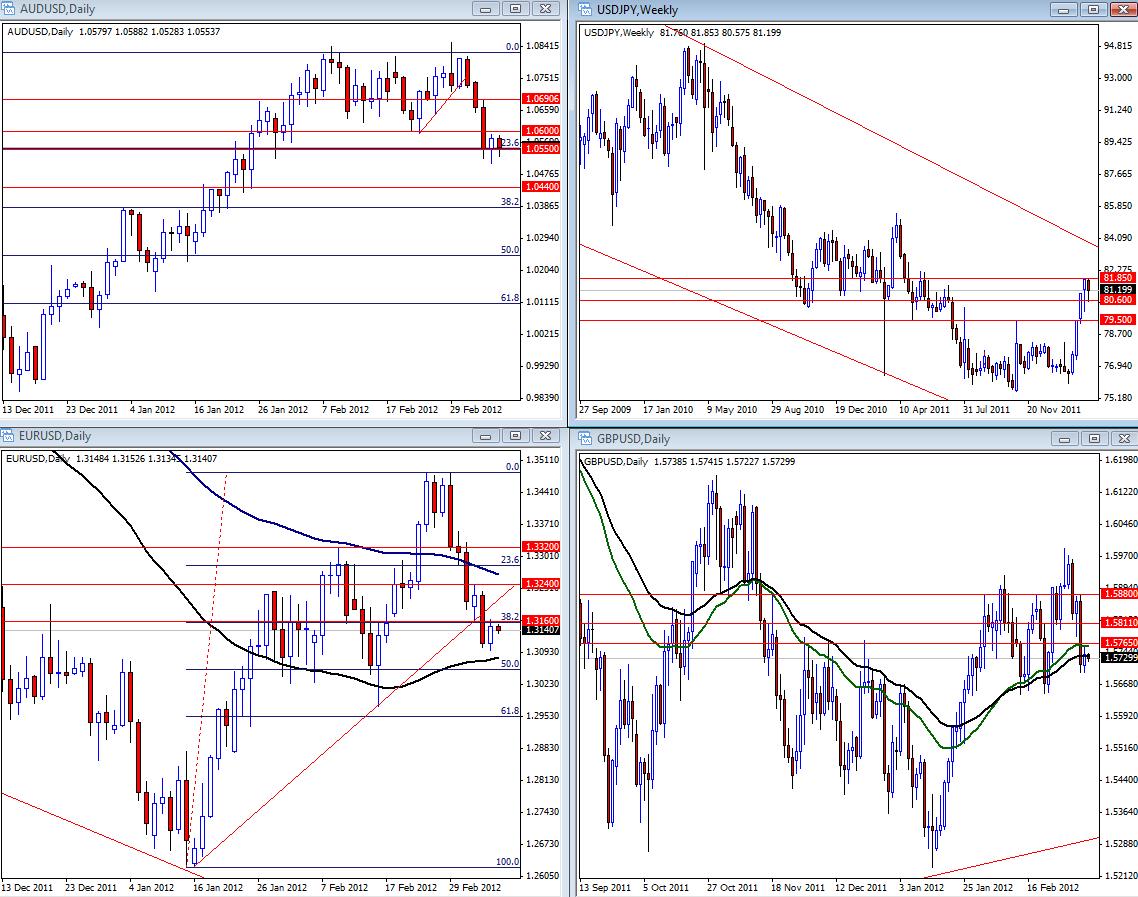Screen dimensions: 1138x897
Task: Click the 1.32400 price label on EURUSD
Action: pyautogui.click(x=541, y=583)
